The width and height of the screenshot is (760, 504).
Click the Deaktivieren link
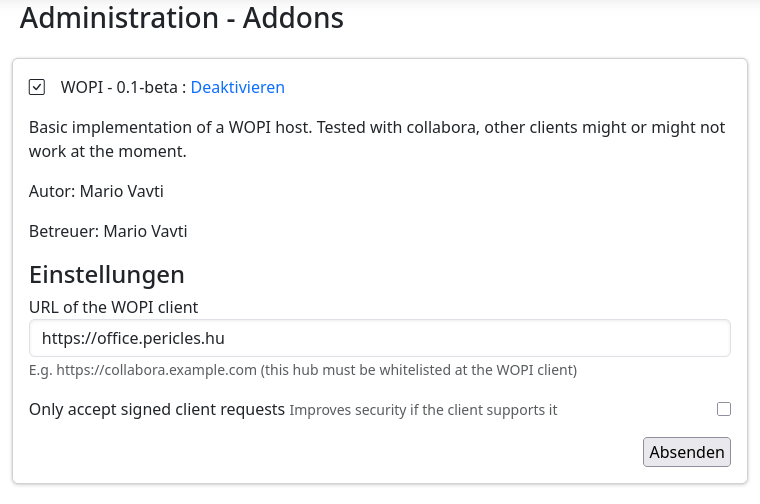click(237, 87)
